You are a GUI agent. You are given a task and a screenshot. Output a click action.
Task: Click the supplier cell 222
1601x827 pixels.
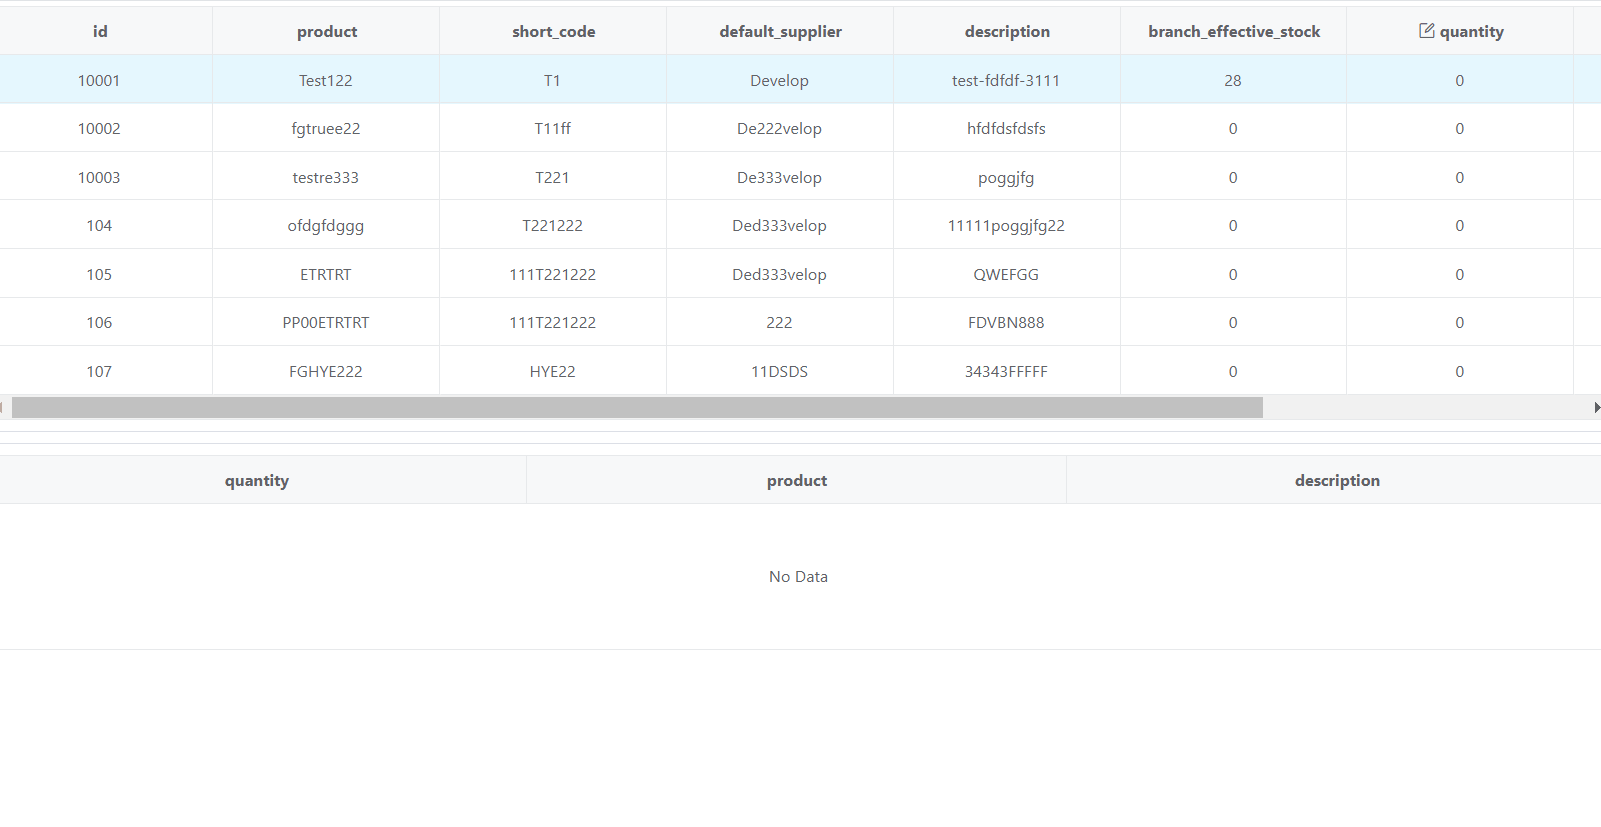779,322
